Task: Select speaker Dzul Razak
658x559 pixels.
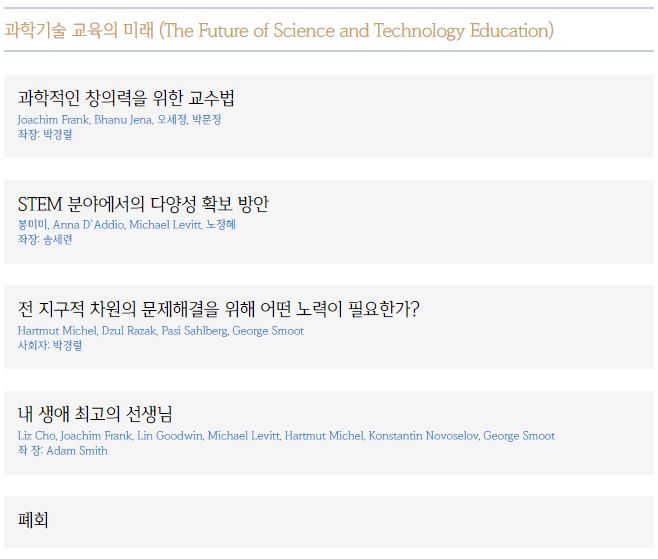Action: [129, 331]
